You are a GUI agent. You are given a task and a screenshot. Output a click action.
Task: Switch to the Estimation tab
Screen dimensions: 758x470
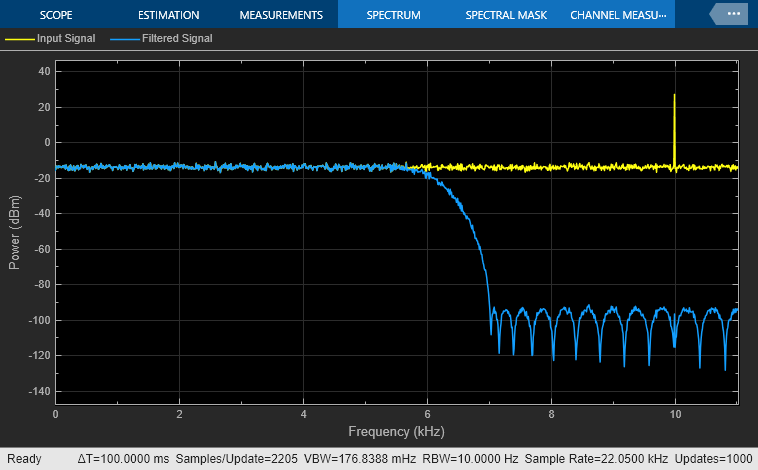[169, 15]
